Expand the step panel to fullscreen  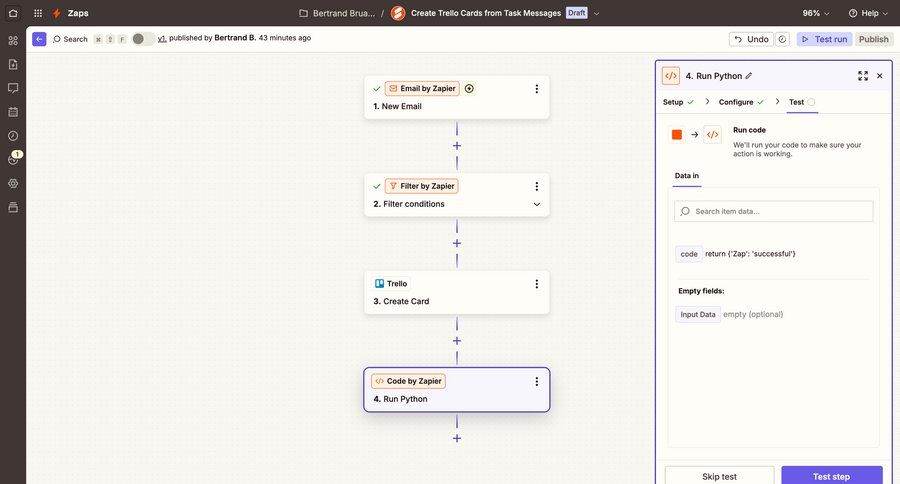863,76
